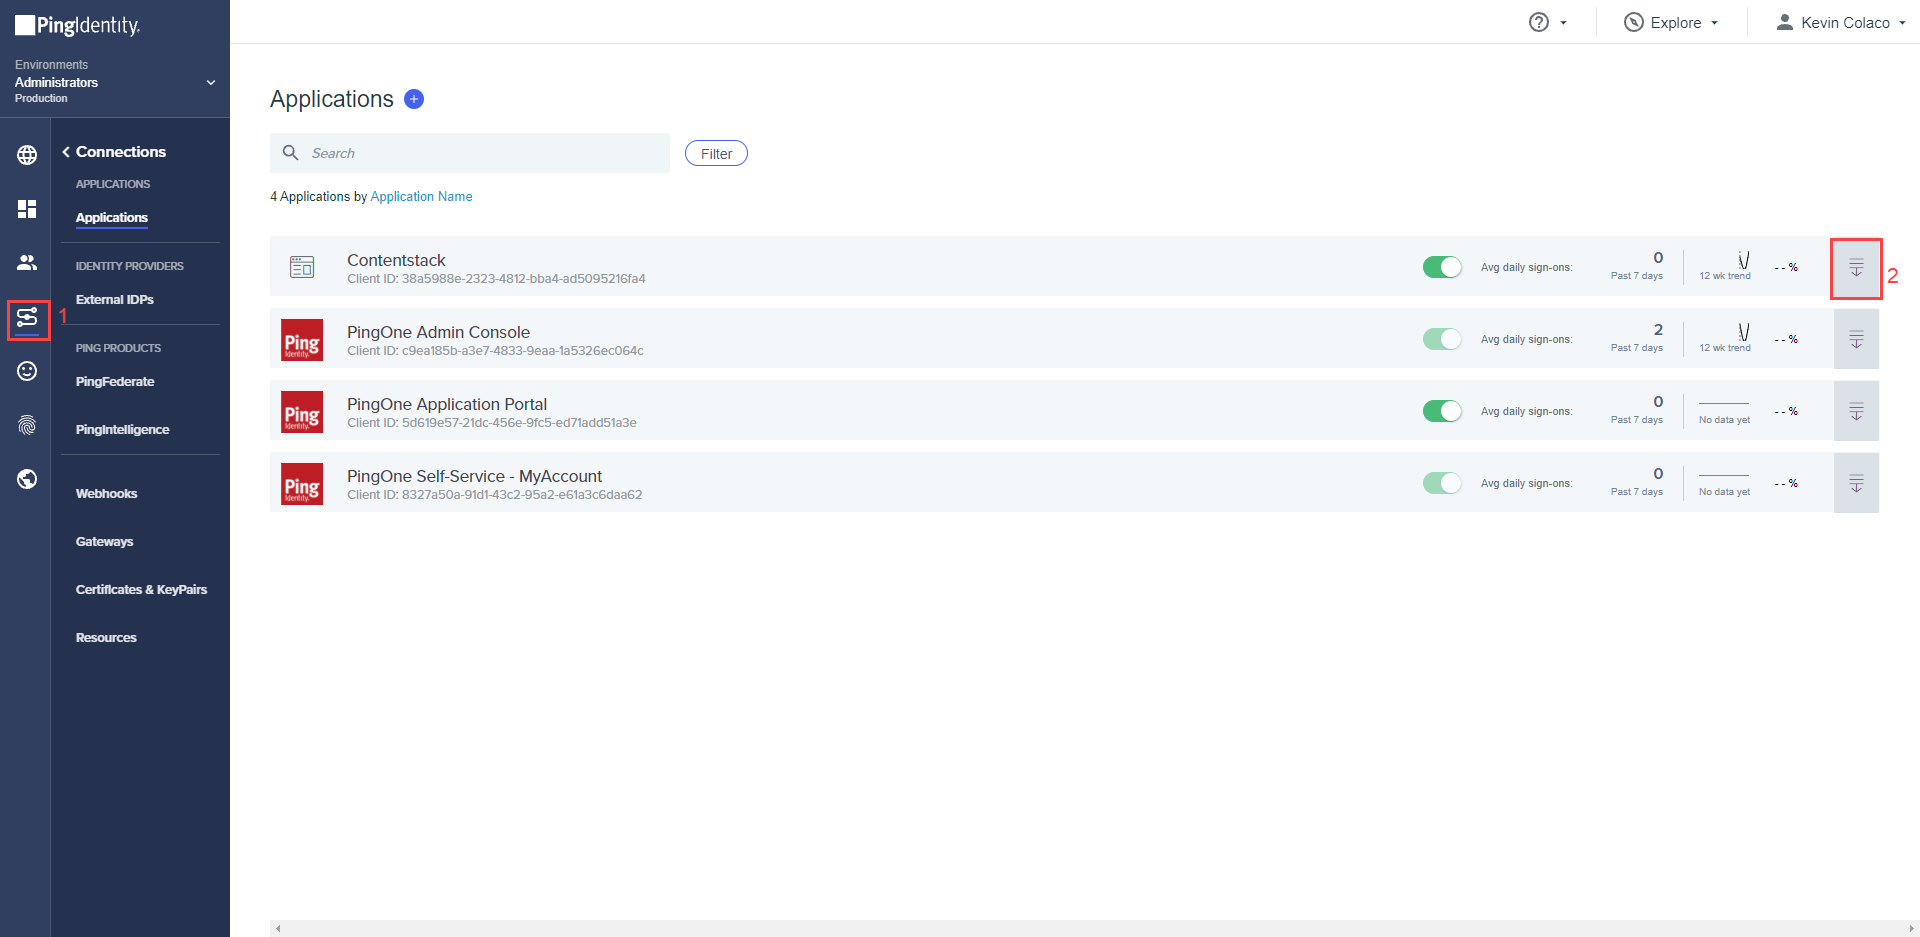This screenshot has height=937, width=1920.
Task: Click PingOne Application Portal Client ID text
Action: pyautogui.click(x=492, y=423)
